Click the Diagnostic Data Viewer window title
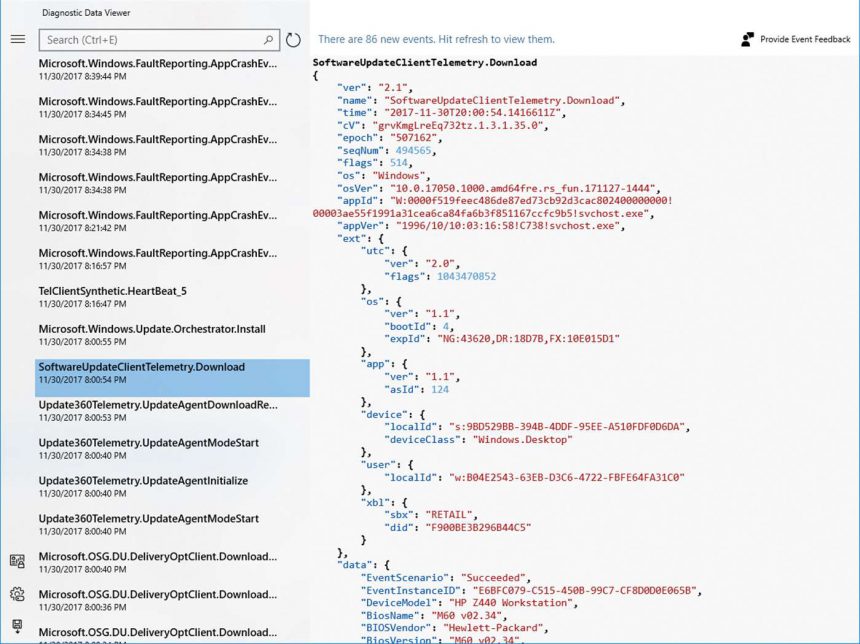This screenshot has width=860, height=644. click(86, 13)
